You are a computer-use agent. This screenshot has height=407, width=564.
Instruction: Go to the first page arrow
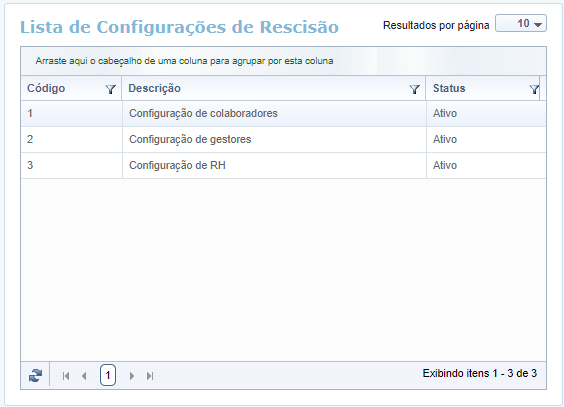tap(65, 376)
